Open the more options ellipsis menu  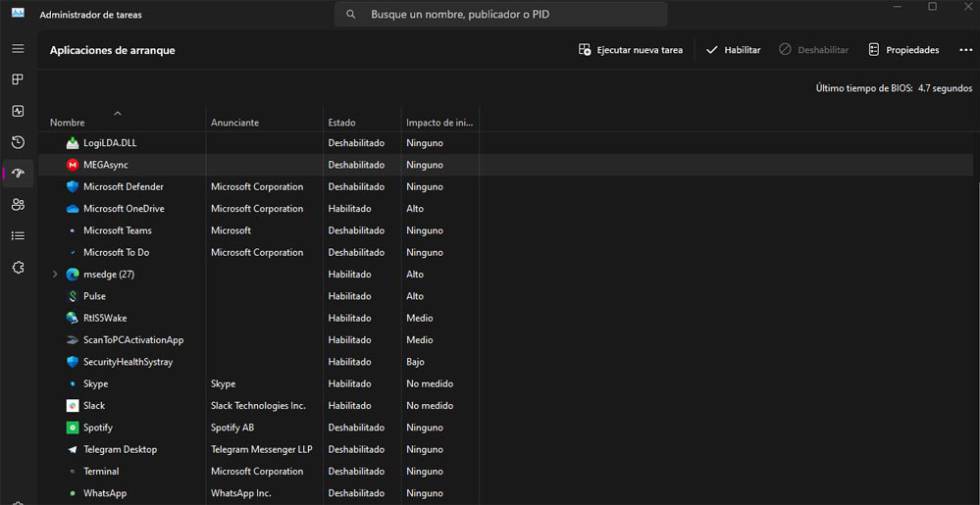(966, 50)
